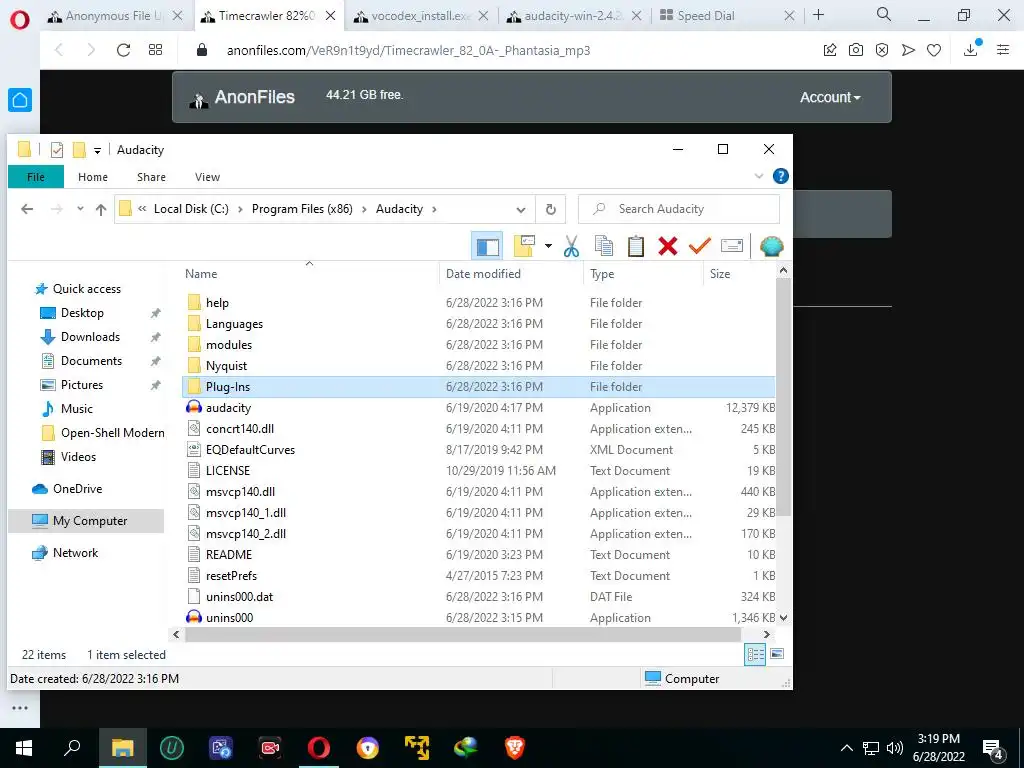Cut selection with the scissors icon
The image size is (1024, 768).
(571, 246)
